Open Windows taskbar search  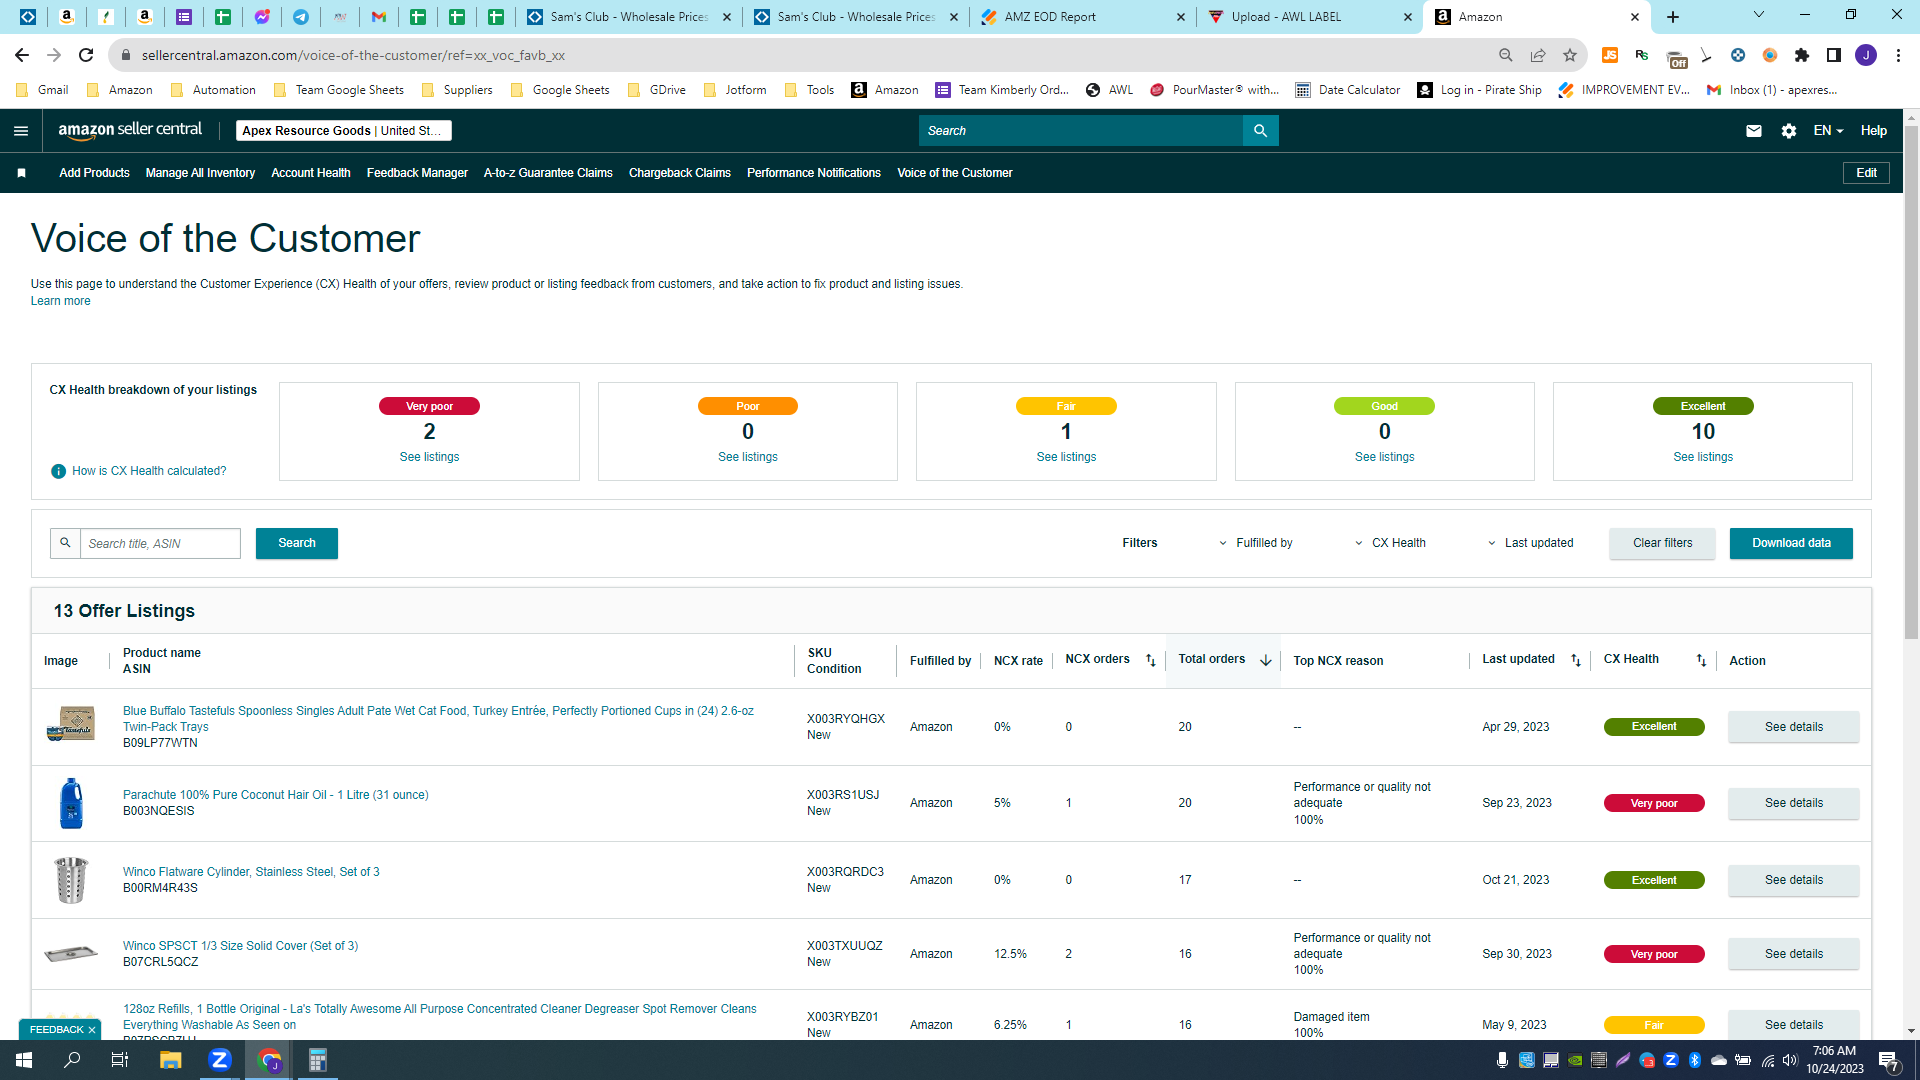tap(72, 1060)
